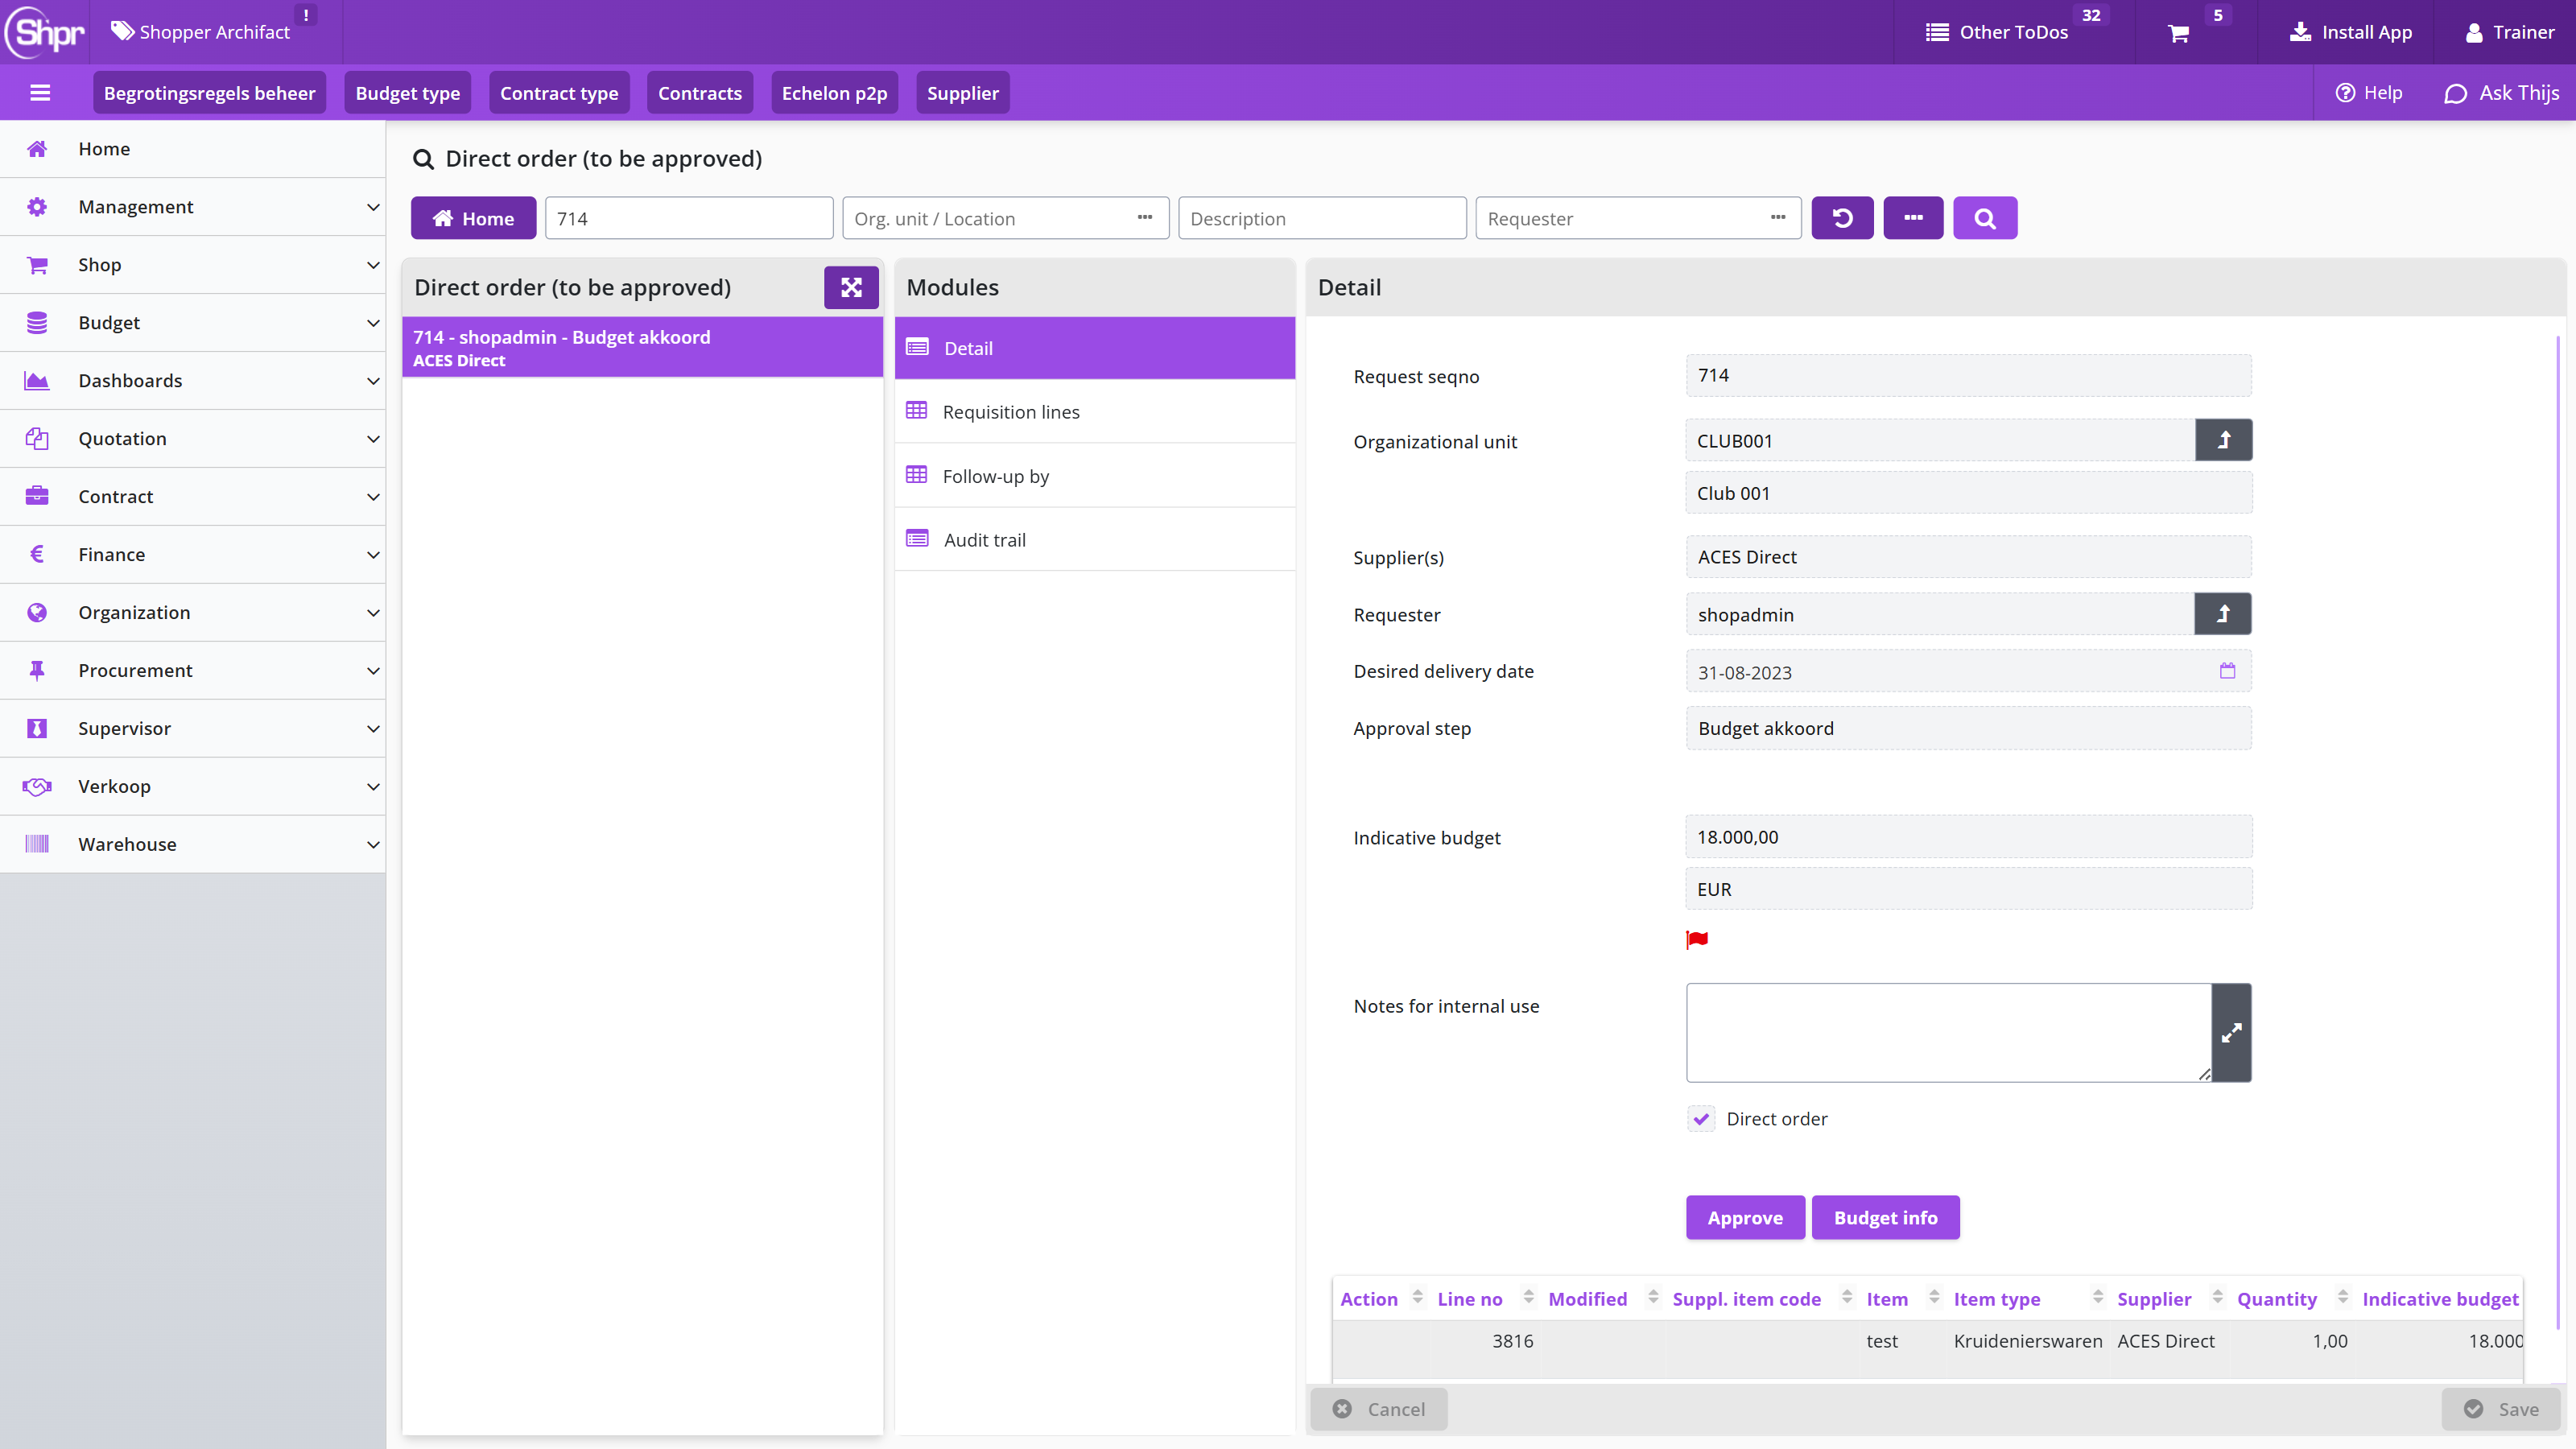
Task: Open Requester filter picker
Action: pos(1777,218)
